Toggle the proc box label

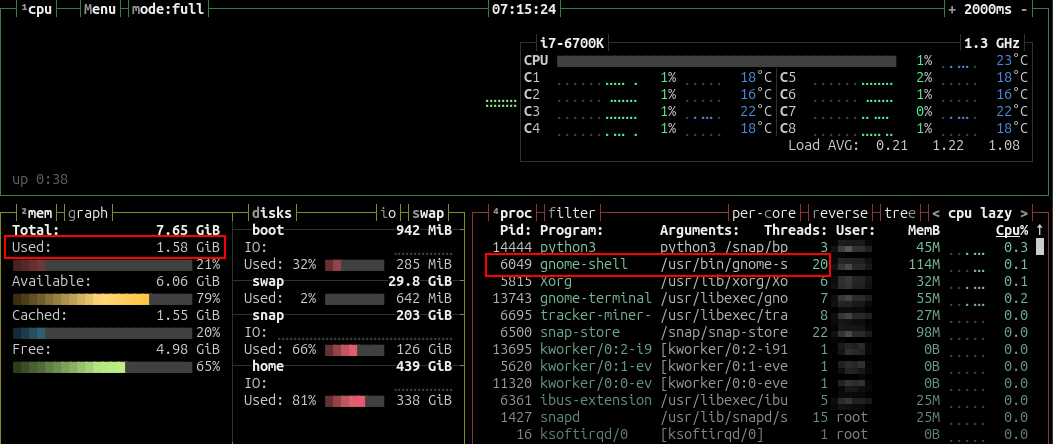pyautogui.click(x=515, y=213)
